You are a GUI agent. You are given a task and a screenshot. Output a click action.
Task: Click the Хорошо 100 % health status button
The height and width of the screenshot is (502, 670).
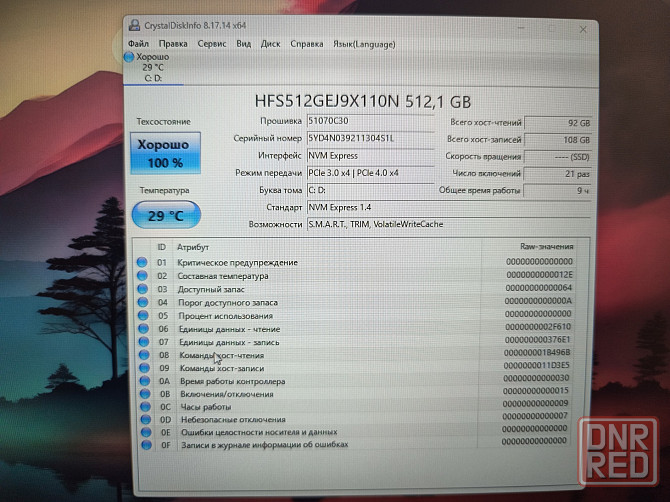pos(165,153)
